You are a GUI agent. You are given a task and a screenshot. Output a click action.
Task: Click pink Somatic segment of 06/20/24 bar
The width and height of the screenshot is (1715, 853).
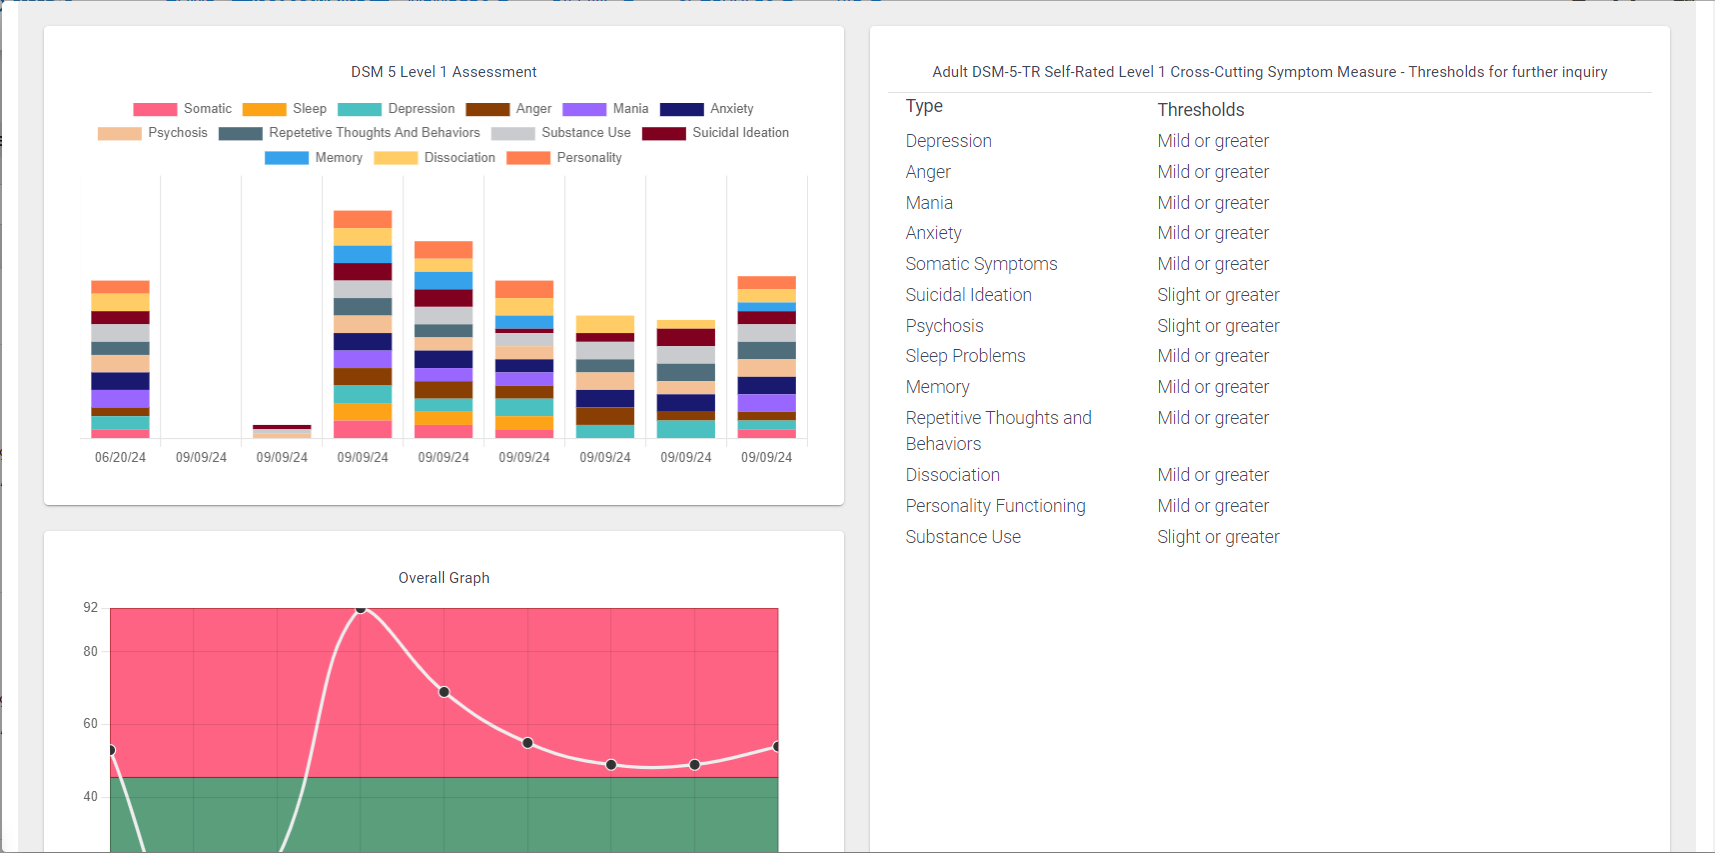pyautogui.click(x=120, y=434)
